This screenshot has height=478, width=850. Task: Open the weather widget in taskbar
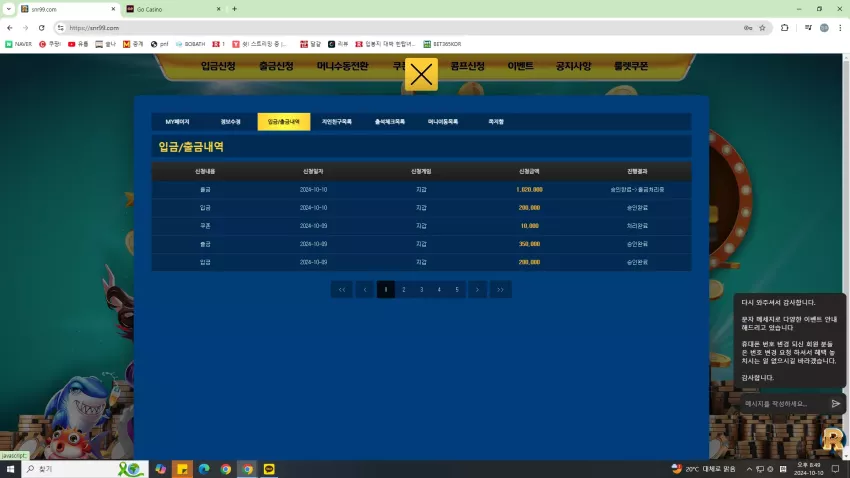(703, 469)
